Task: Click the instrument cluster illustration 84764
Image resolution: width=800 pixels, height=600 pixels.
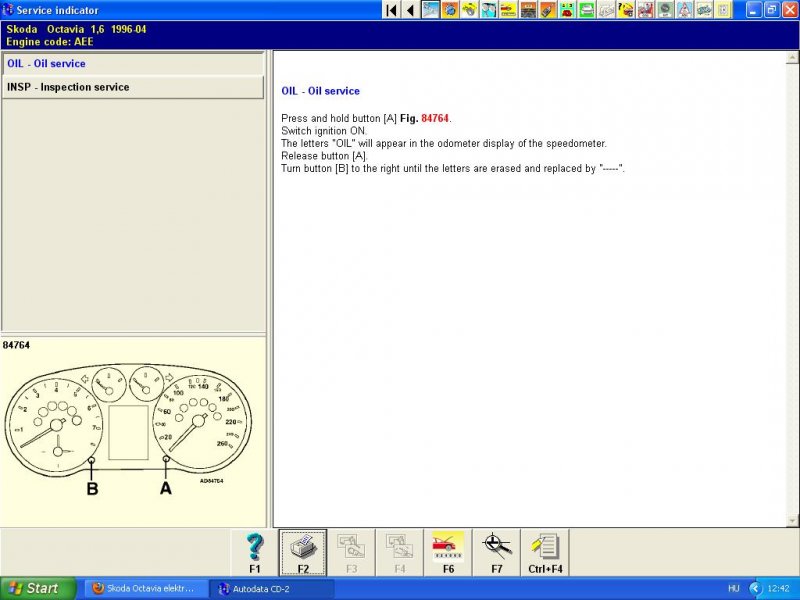Action: [128, 429]
